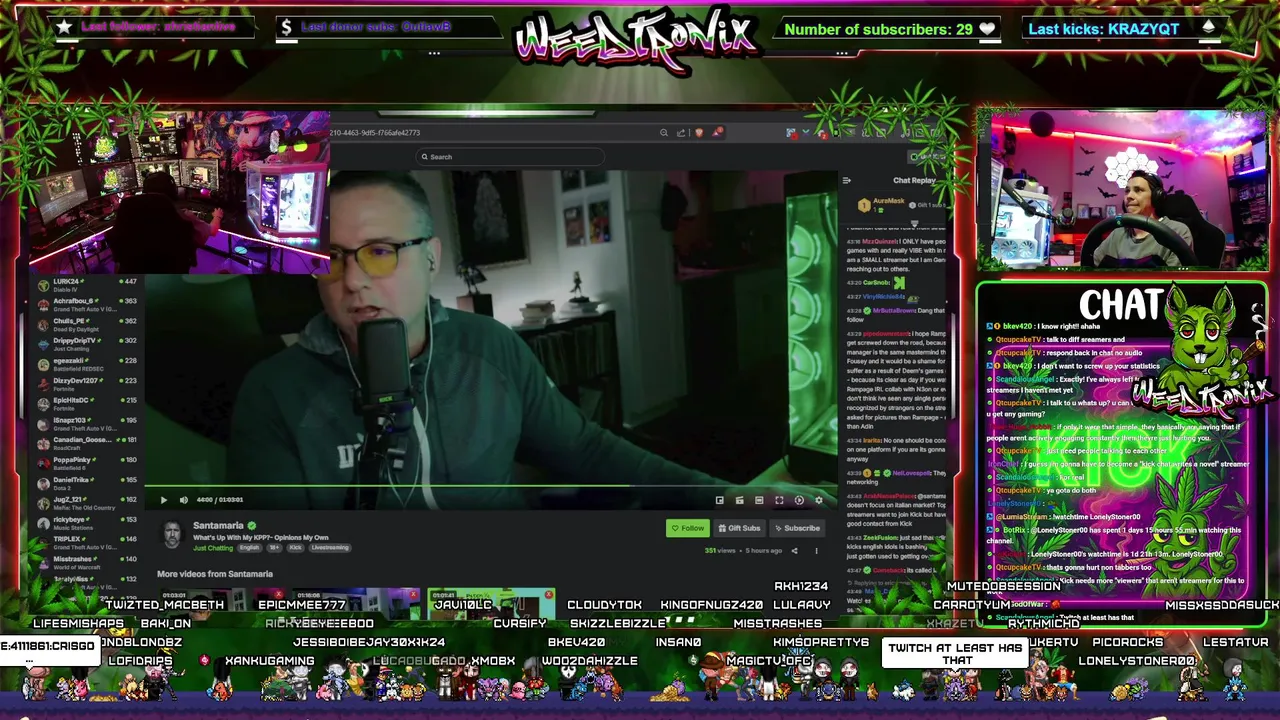The height and width of the screenshot is (720, 1280).
Task: Open playback speed control in player
Action: click(x=799, y=500)
